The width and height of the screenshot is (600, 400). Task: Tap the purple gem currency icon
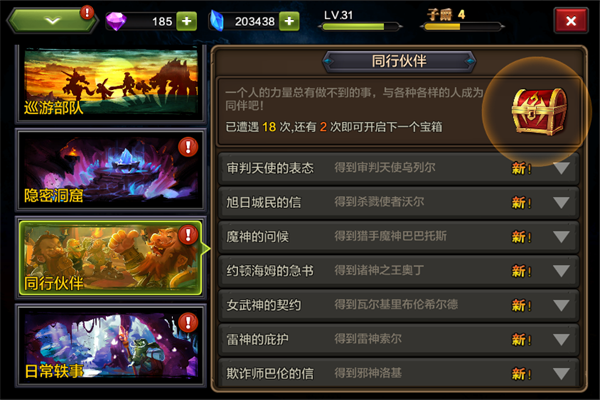click(116, 21)
